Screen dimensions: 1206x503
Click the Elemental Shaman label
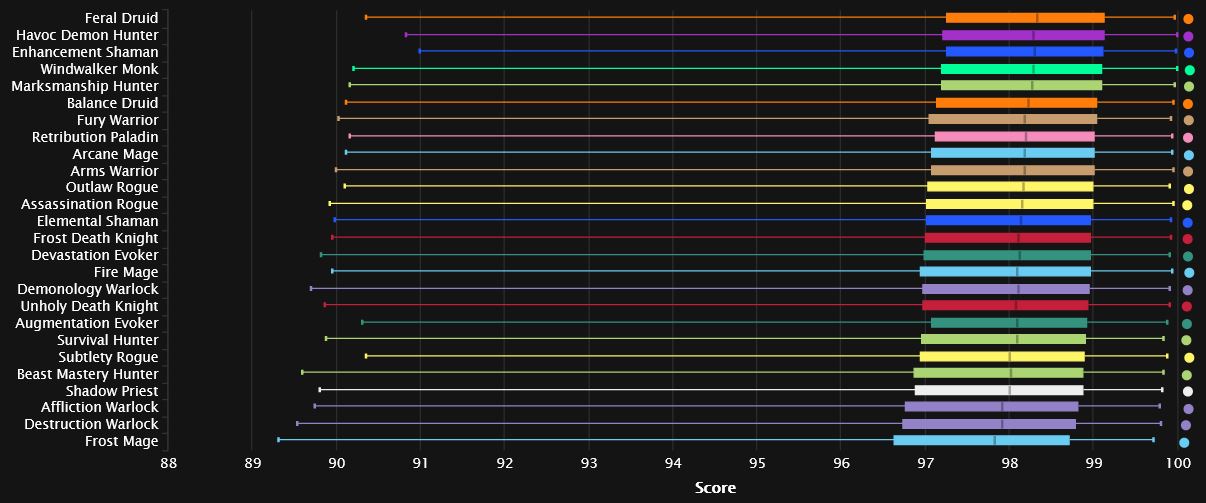coord(97,222)
